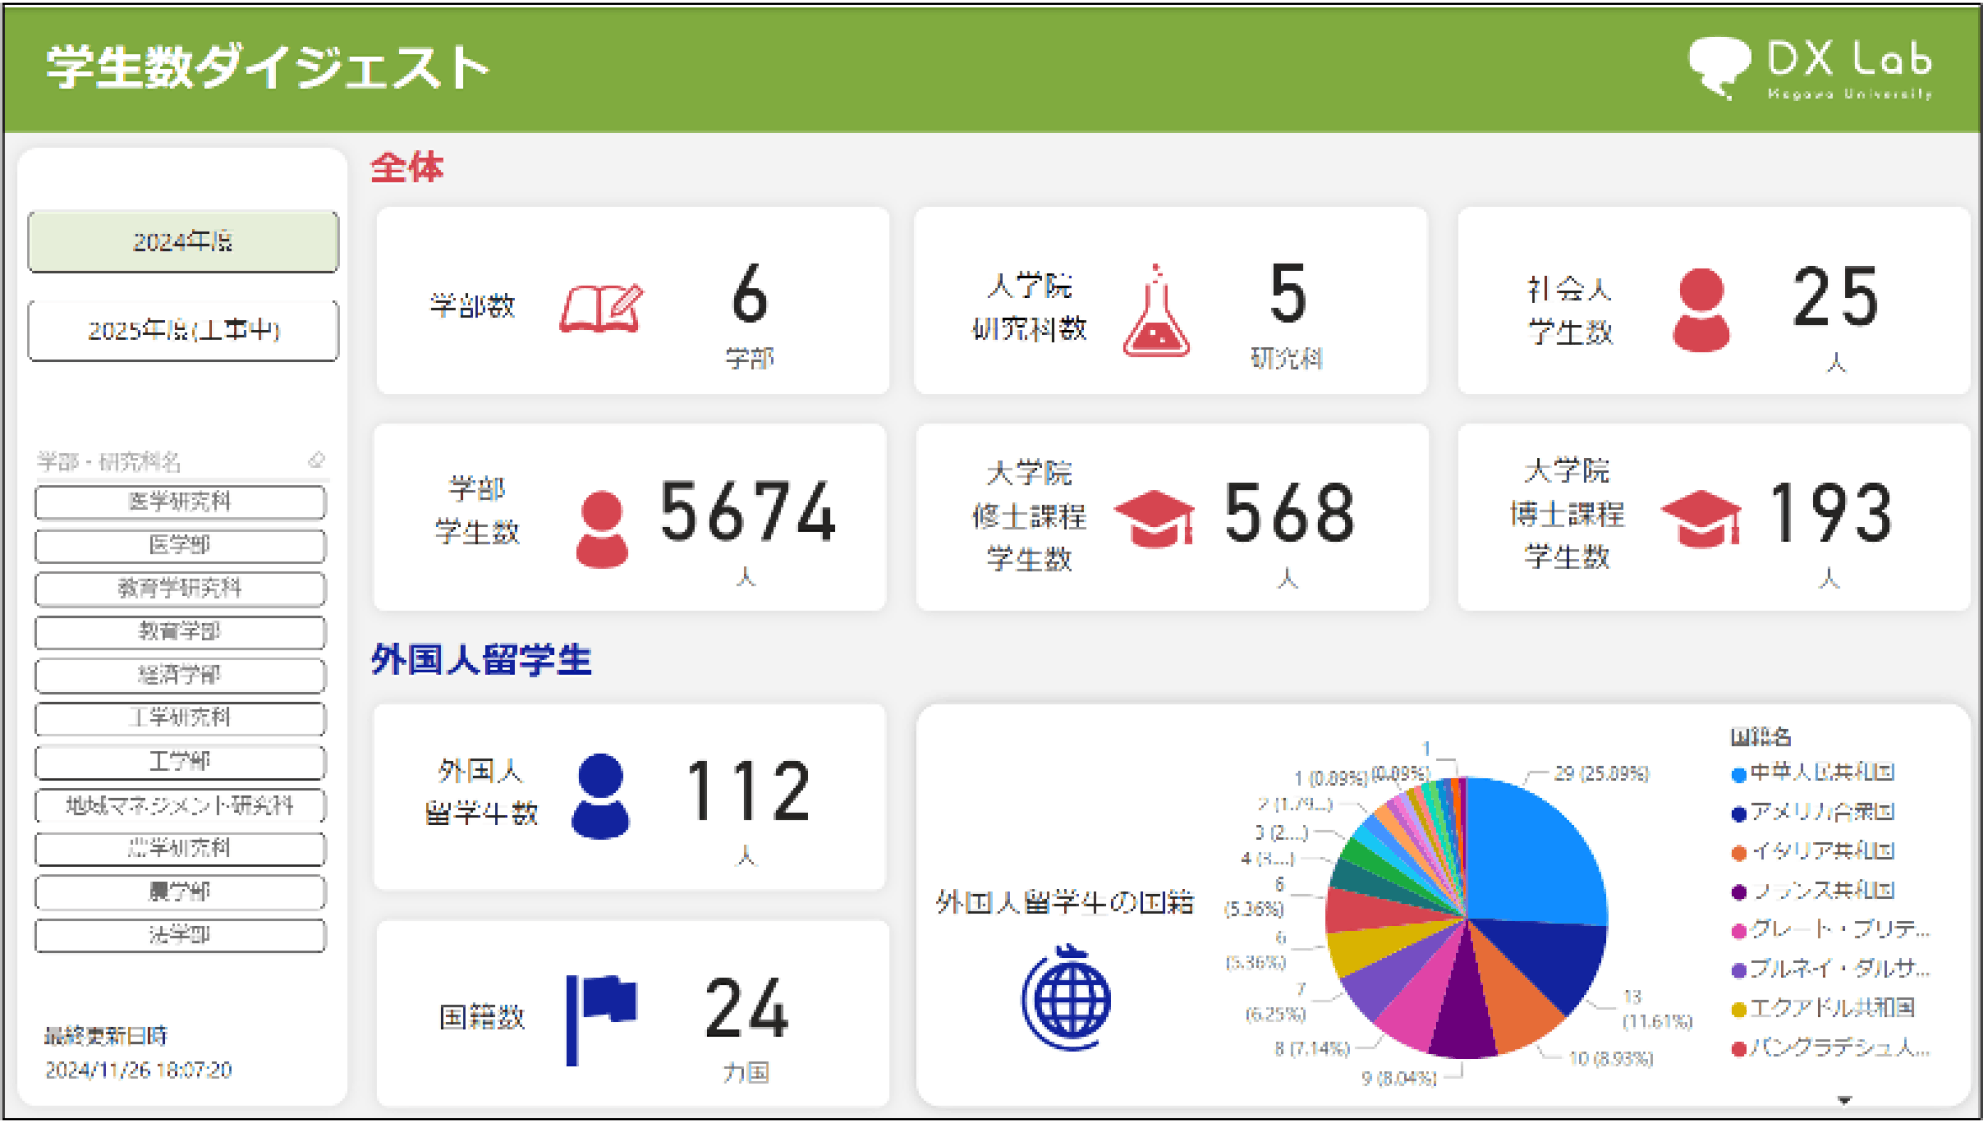Click the 193 doctoral student count
The width and height of the screenshot is (1983, 1123).
(1830, 513)
